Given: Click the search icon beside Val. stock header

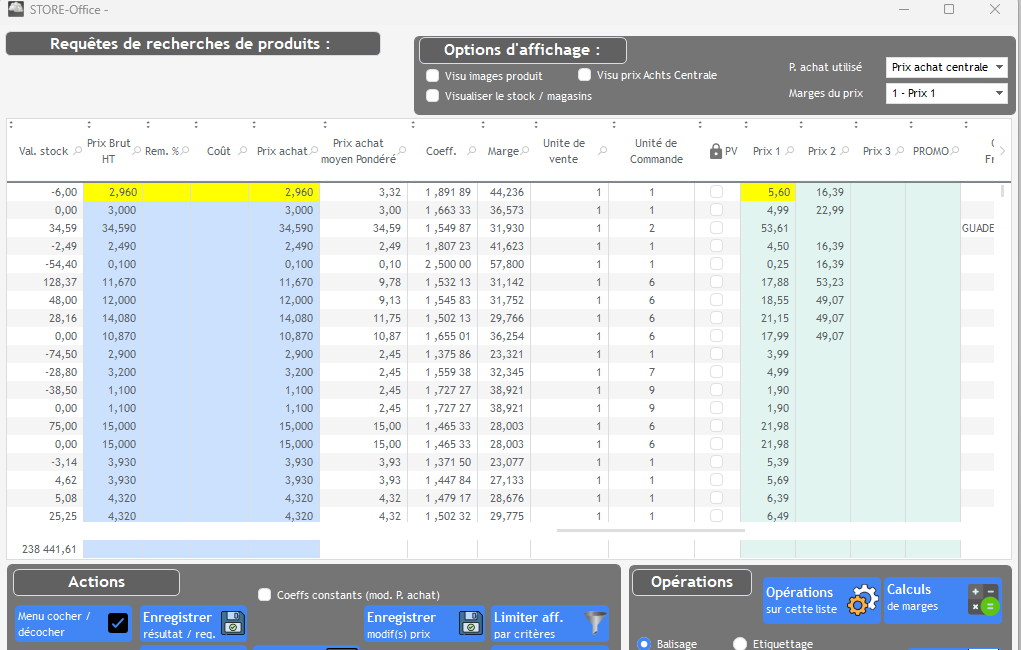Looking at the screenshot, I should pos(76,152).
